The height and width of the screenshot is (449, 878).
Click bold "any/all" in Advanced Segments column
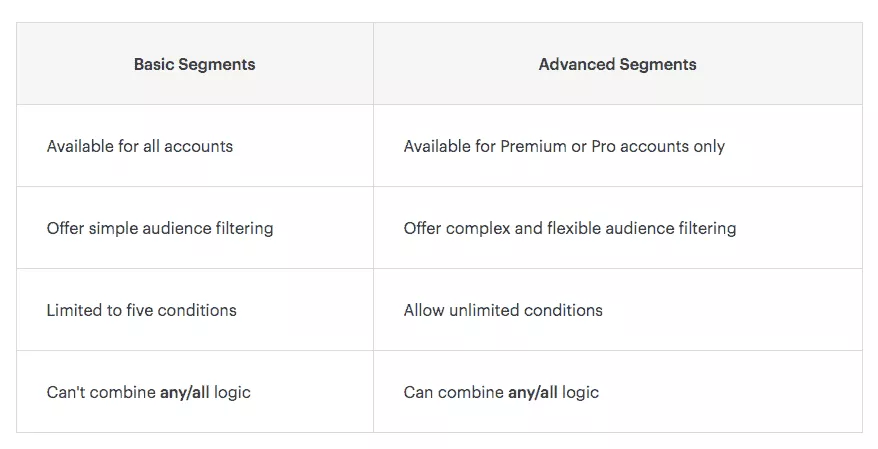[x=532, y=392]
